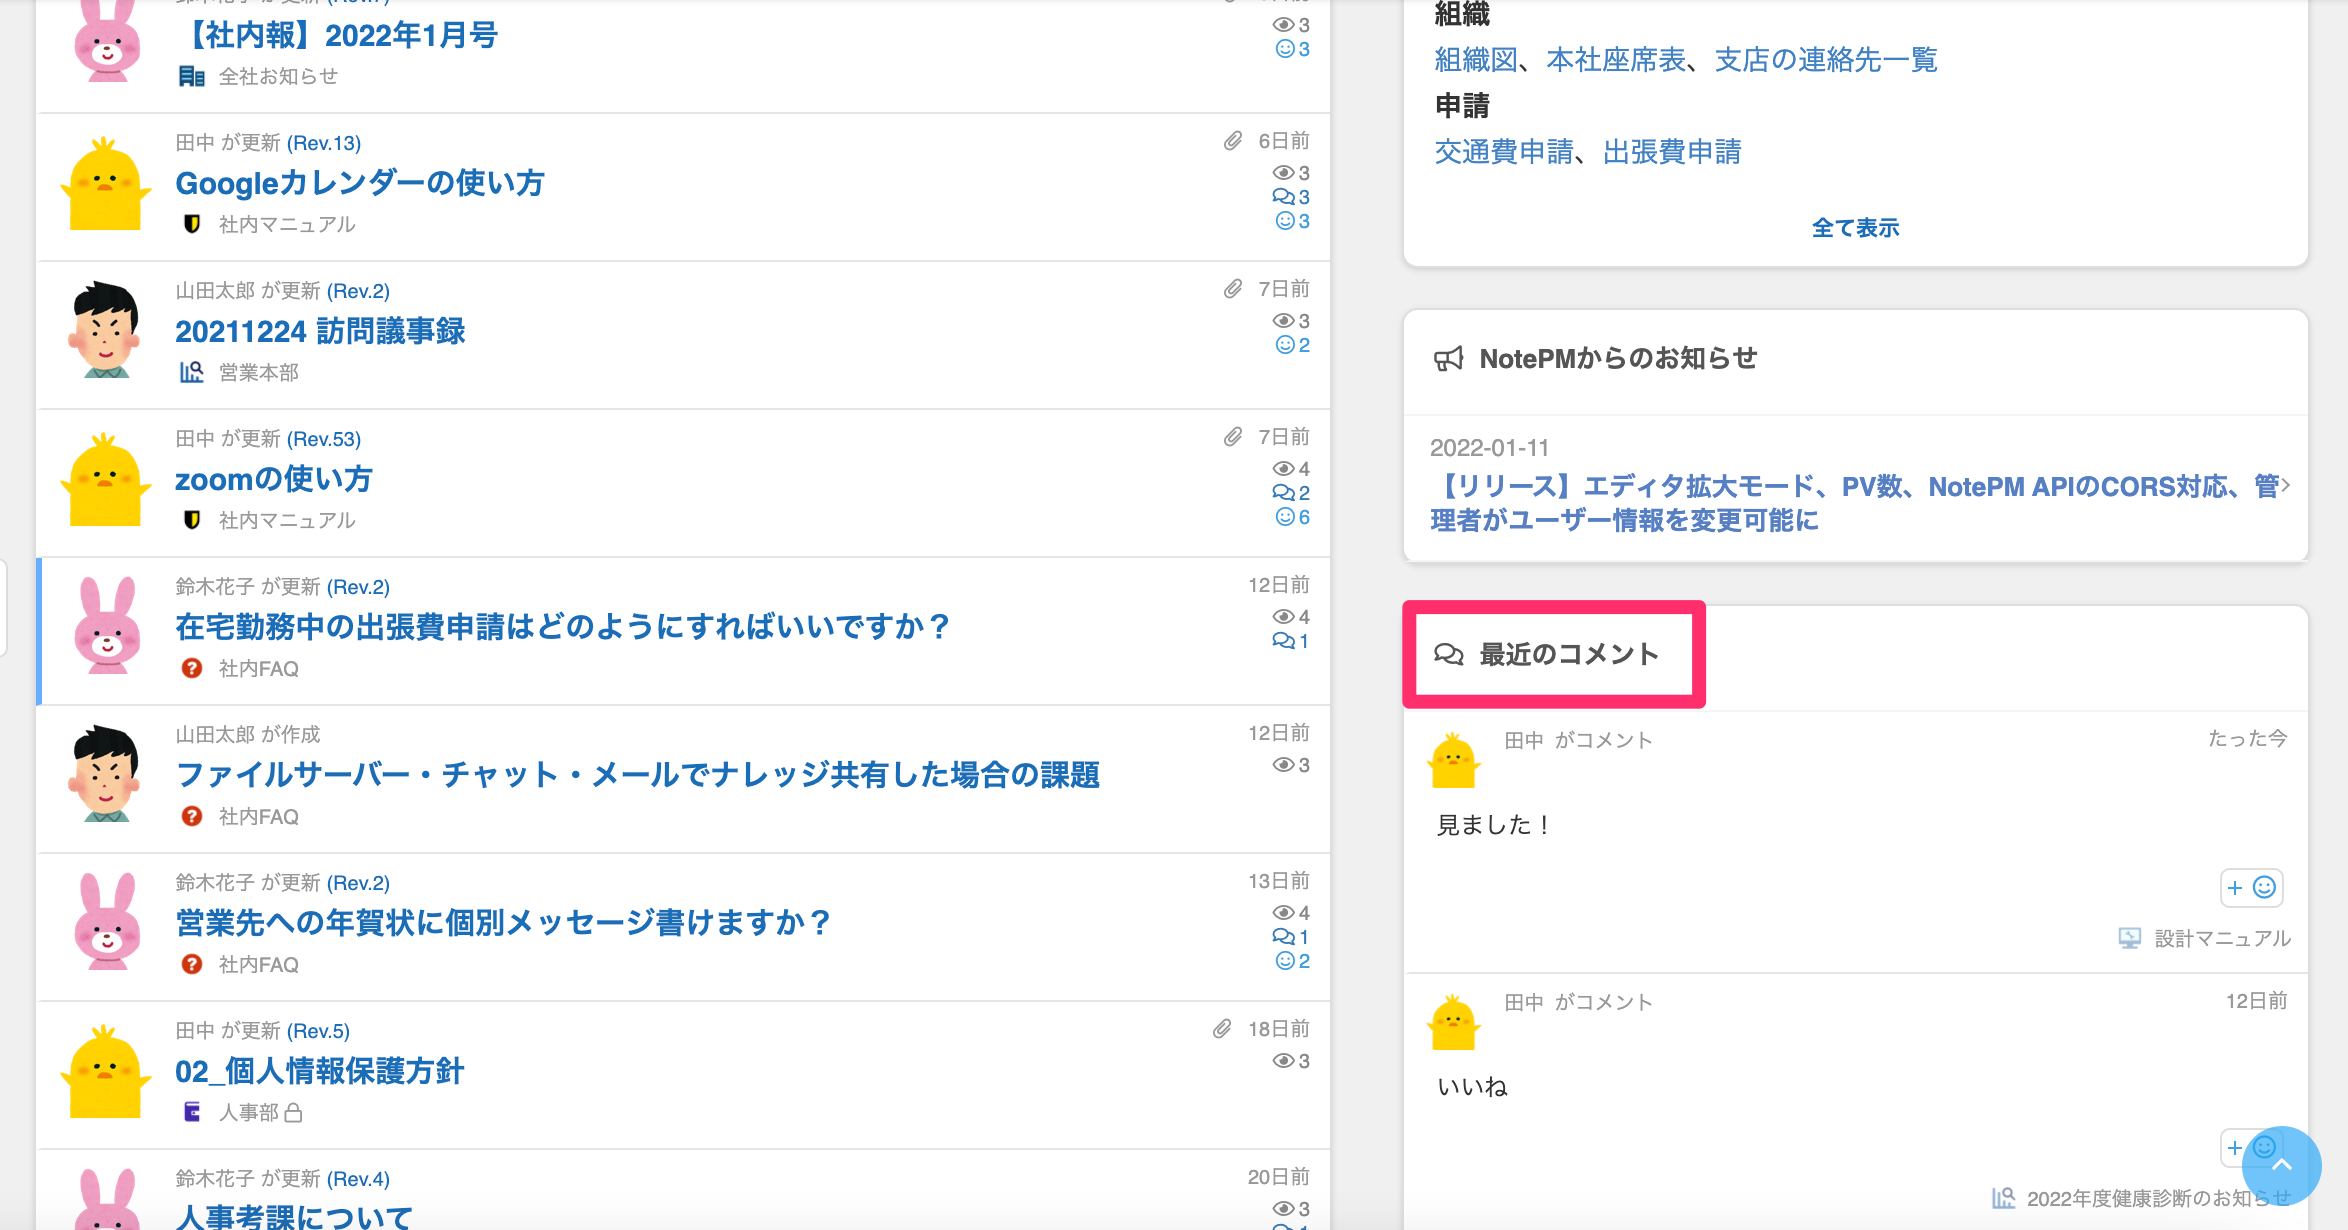Viewport: 2348px width, 1230px height.
Task: Click the 営業本部 chart icon under 20211224 訪問議事録
Action: [x=190, y=372]
